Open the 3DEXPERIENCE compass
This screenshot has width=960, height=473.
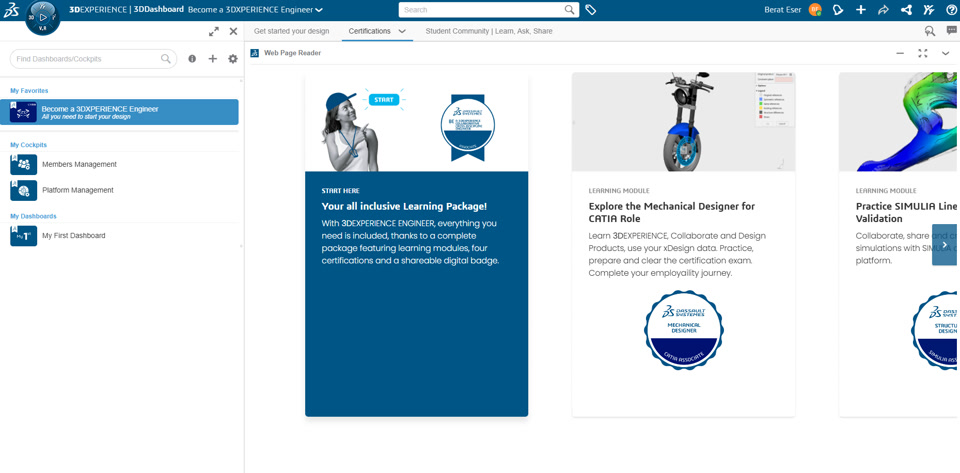(43, 18)
